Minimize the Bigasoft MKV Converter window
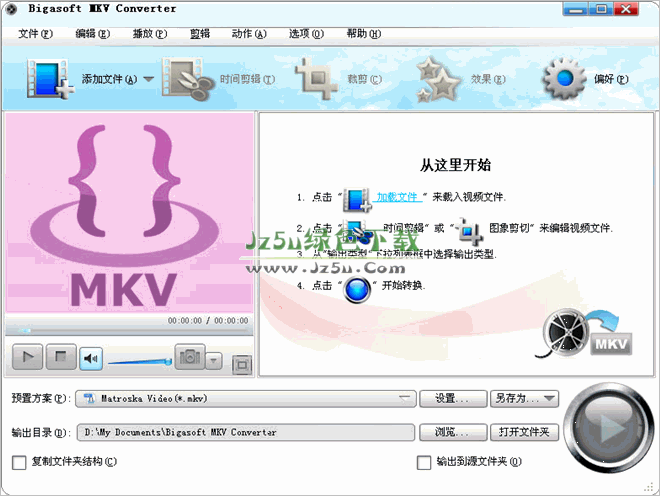The height and width of the screenshot is (496, 660). point(575,9)
